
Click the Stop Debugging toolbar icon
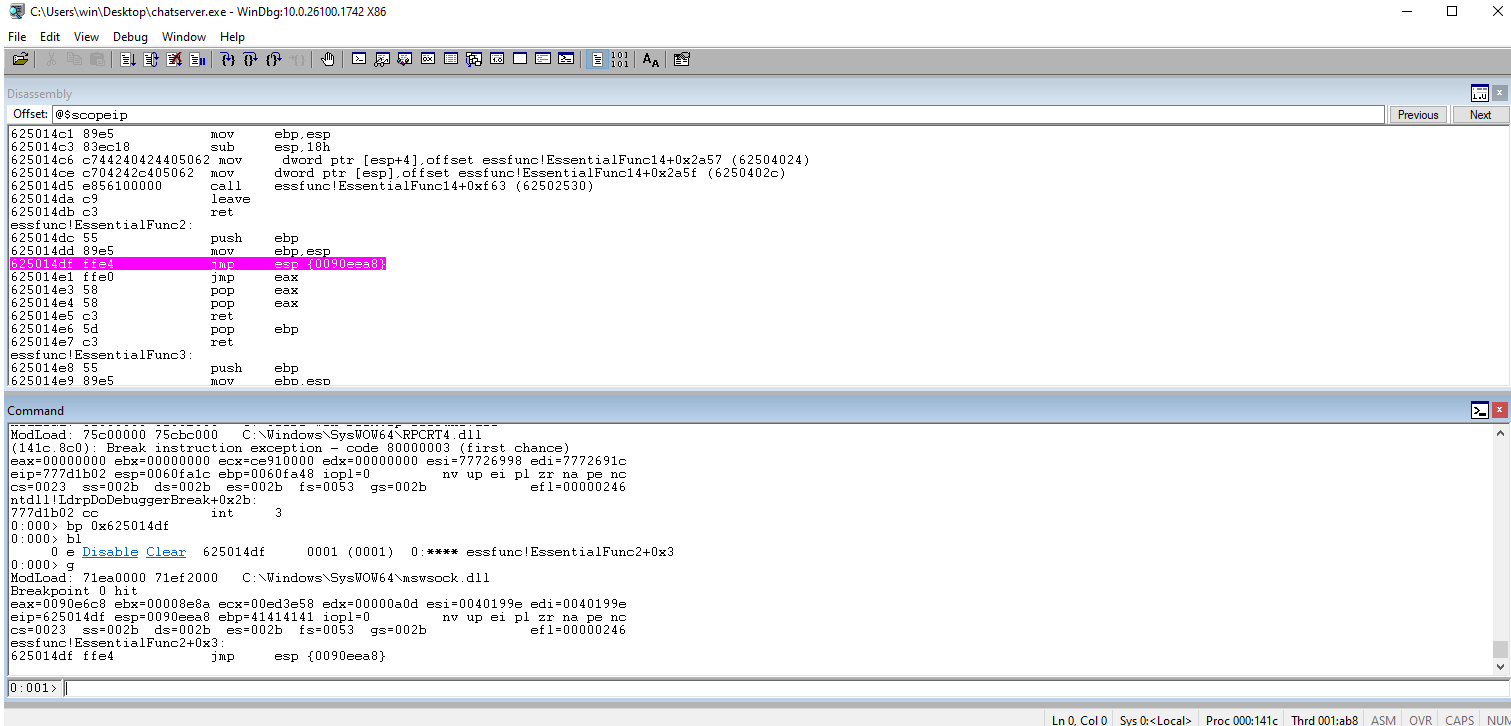[x=174, y=60]
